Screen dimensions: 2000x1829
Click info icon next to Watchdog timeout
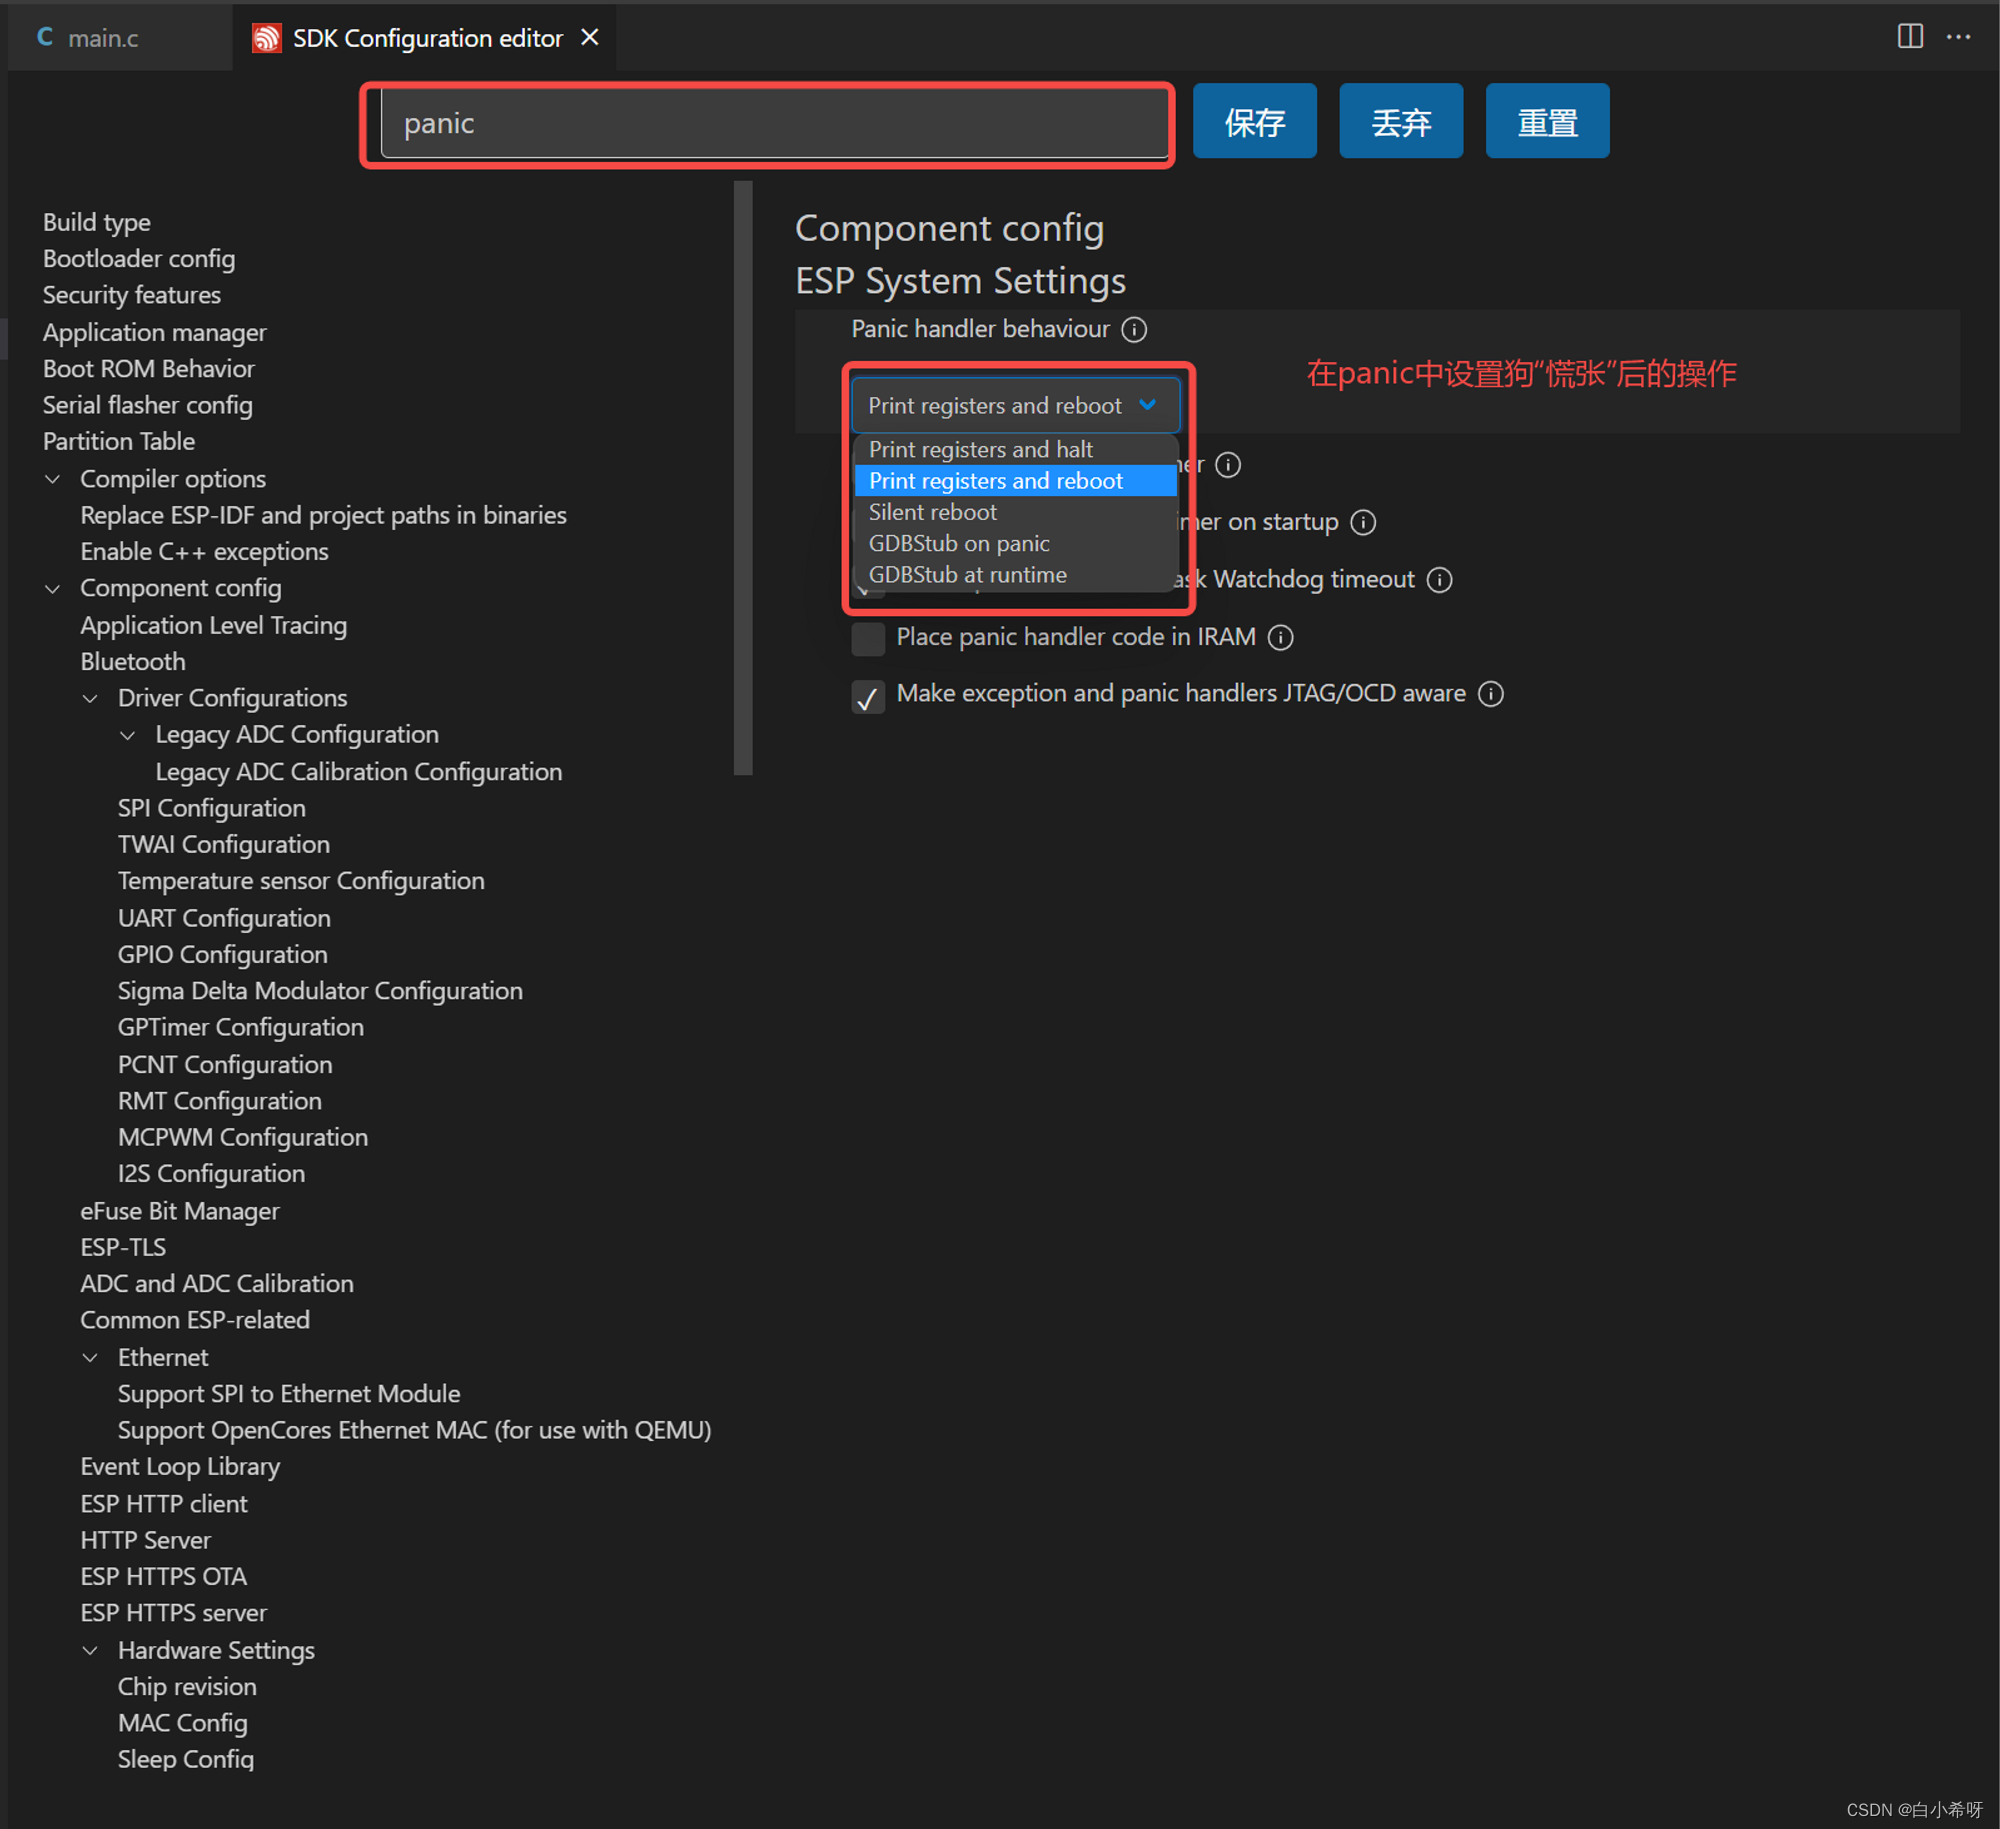click(1438, 580)
